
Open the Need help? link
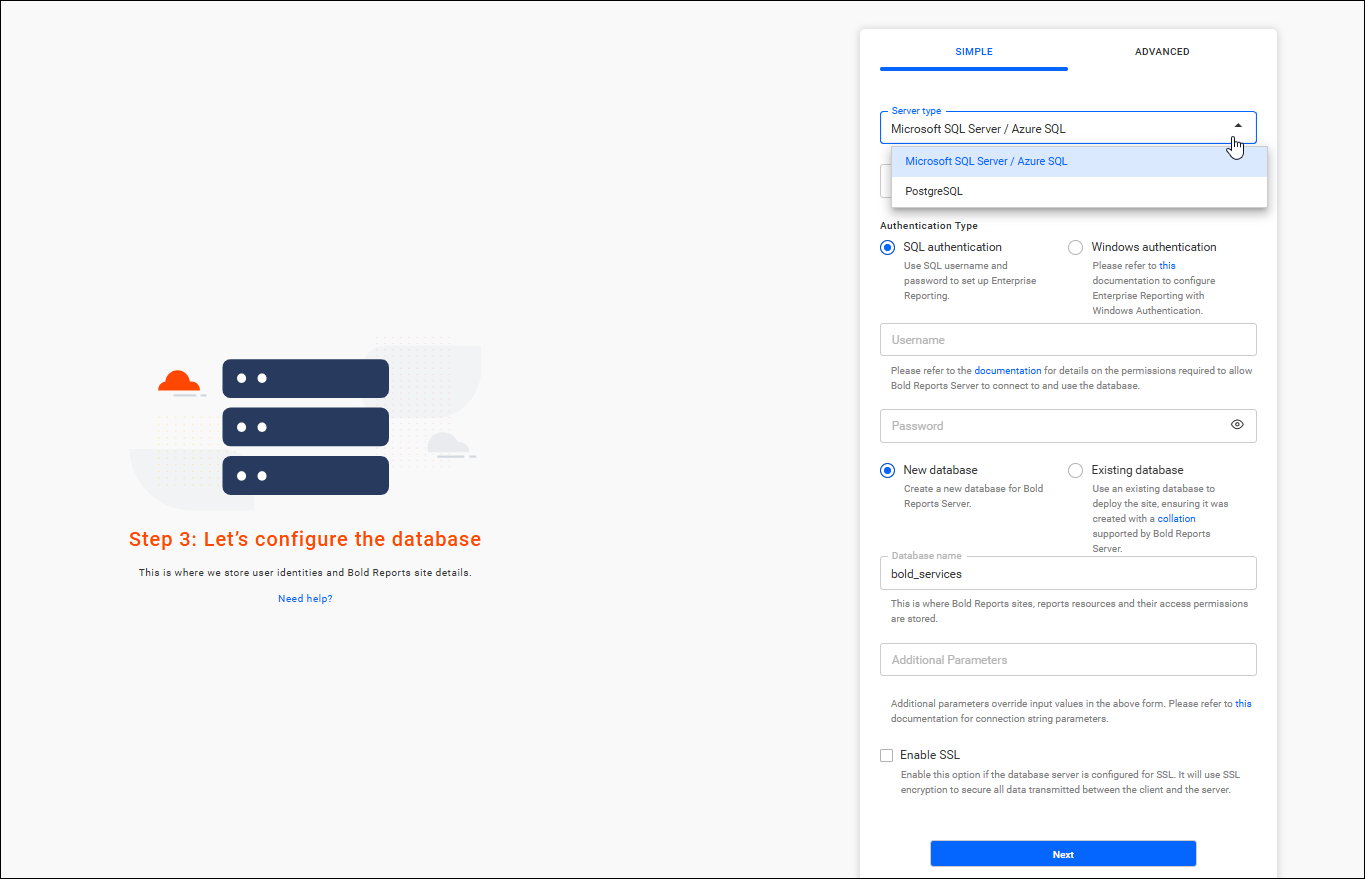(x=305, y=598)
